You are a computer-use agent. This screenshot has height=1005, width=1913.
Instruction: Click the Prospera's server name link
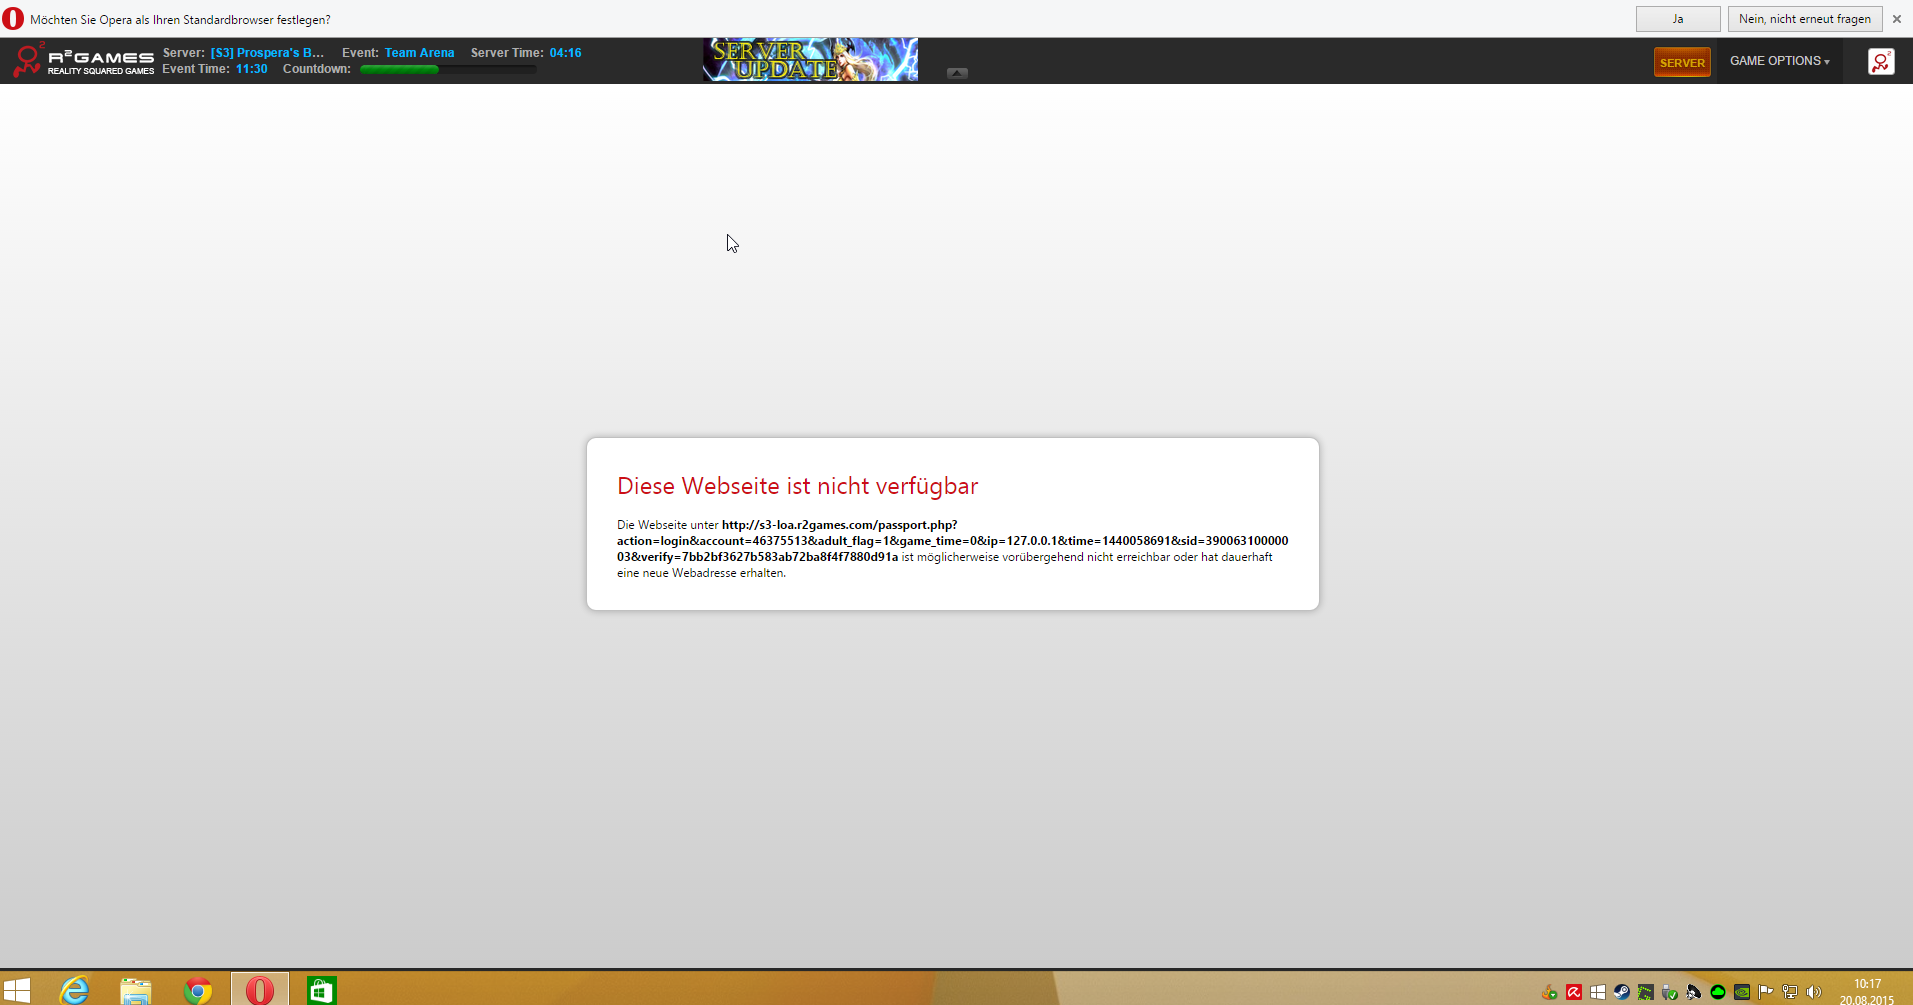267,53
